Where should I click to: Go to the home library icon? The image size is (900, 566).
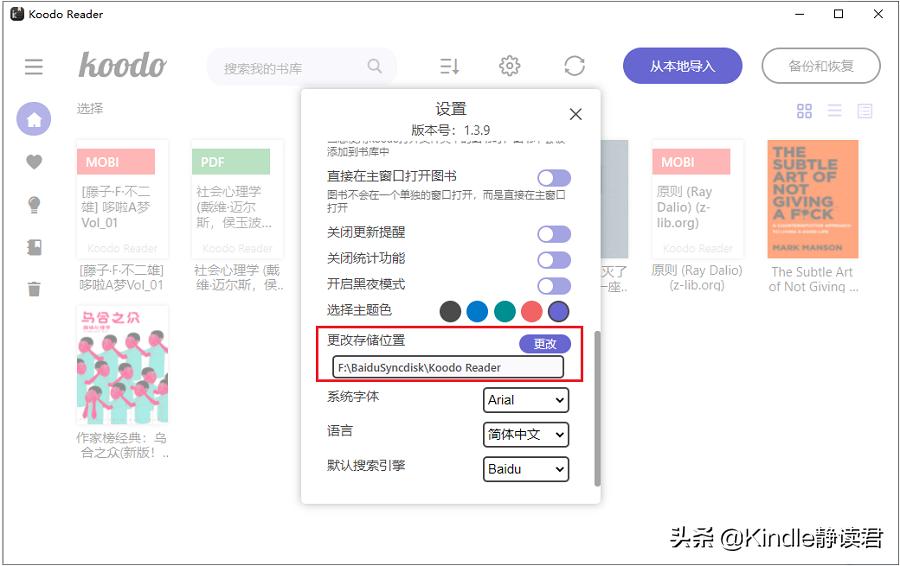34,119
